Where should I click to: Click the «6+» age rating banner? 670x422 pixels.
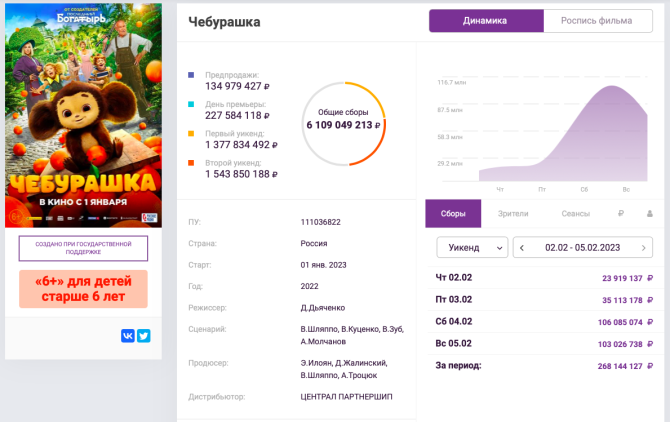pyautogui.click(x=83, y=289)
